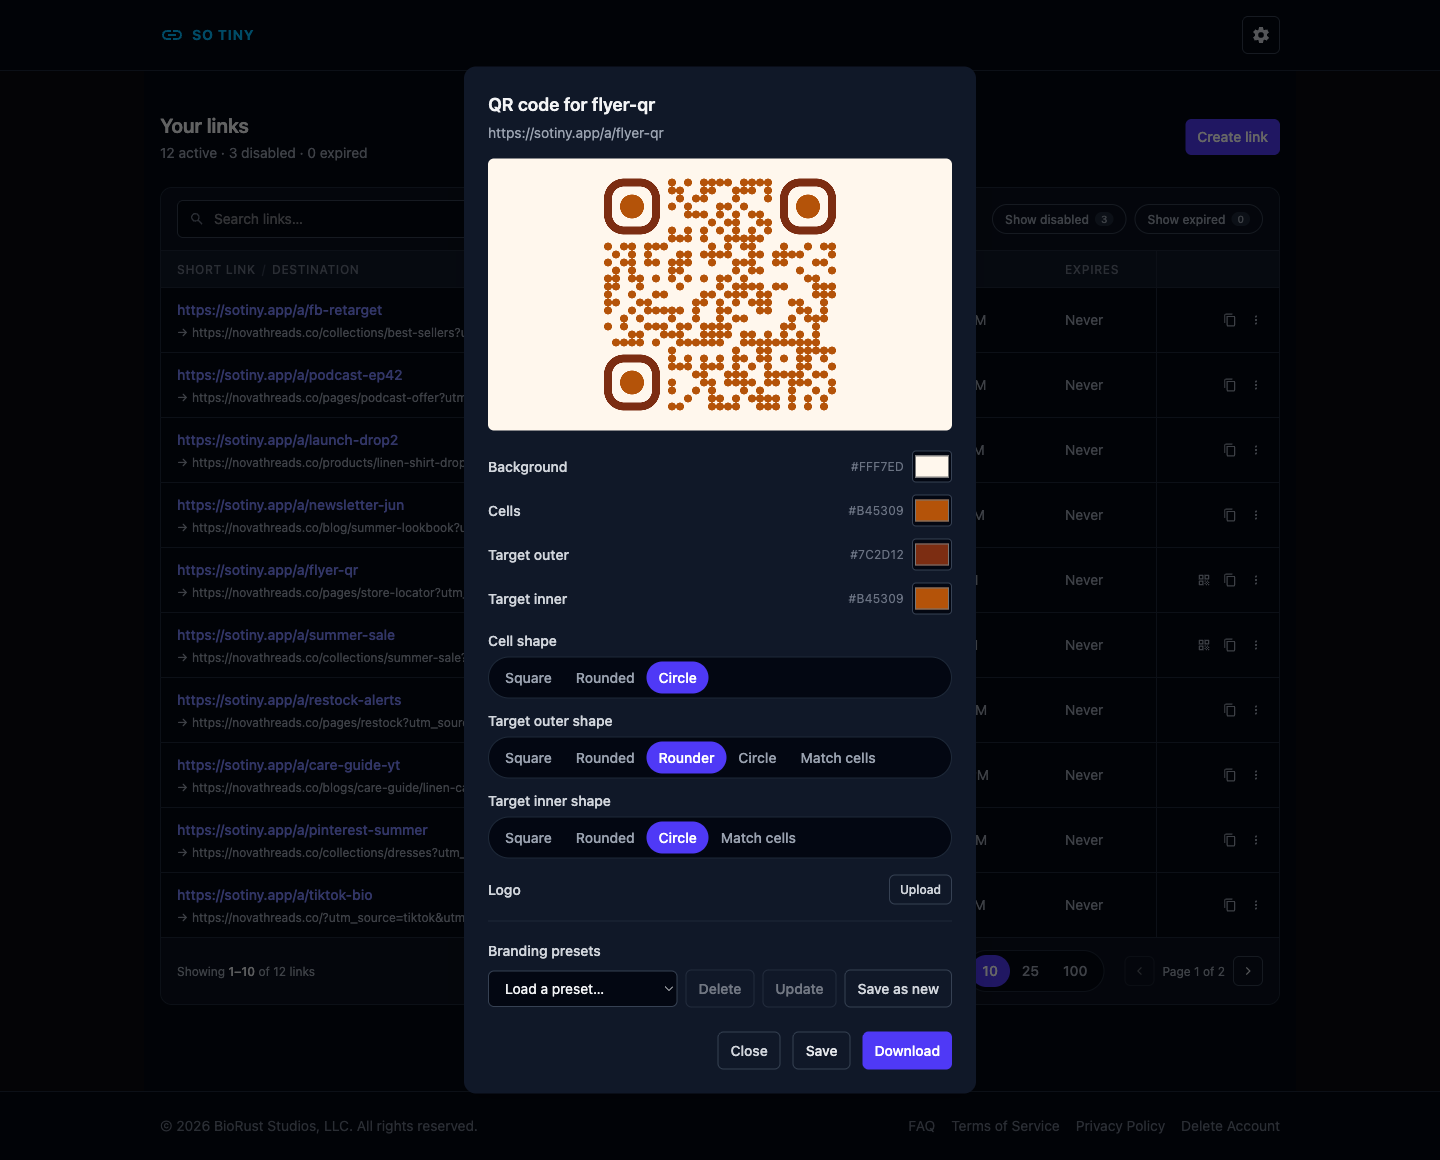Show 100 links per page
Image resolution: width=1440 pixels, height=1160 pixels.
(x=1075, y=971)
